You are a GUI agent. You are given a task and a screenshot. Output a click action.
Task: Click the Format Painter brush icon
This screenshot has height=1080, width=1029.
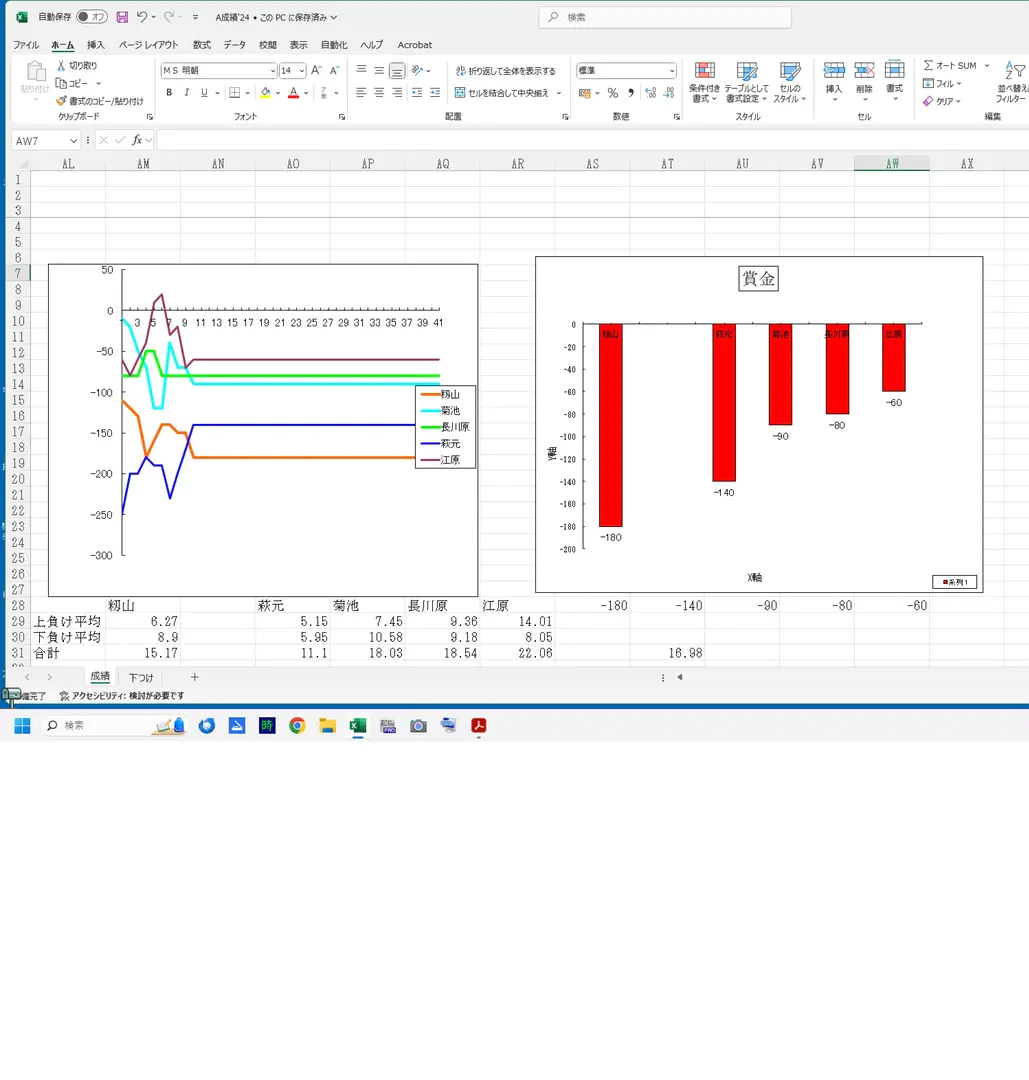point(61,101)
